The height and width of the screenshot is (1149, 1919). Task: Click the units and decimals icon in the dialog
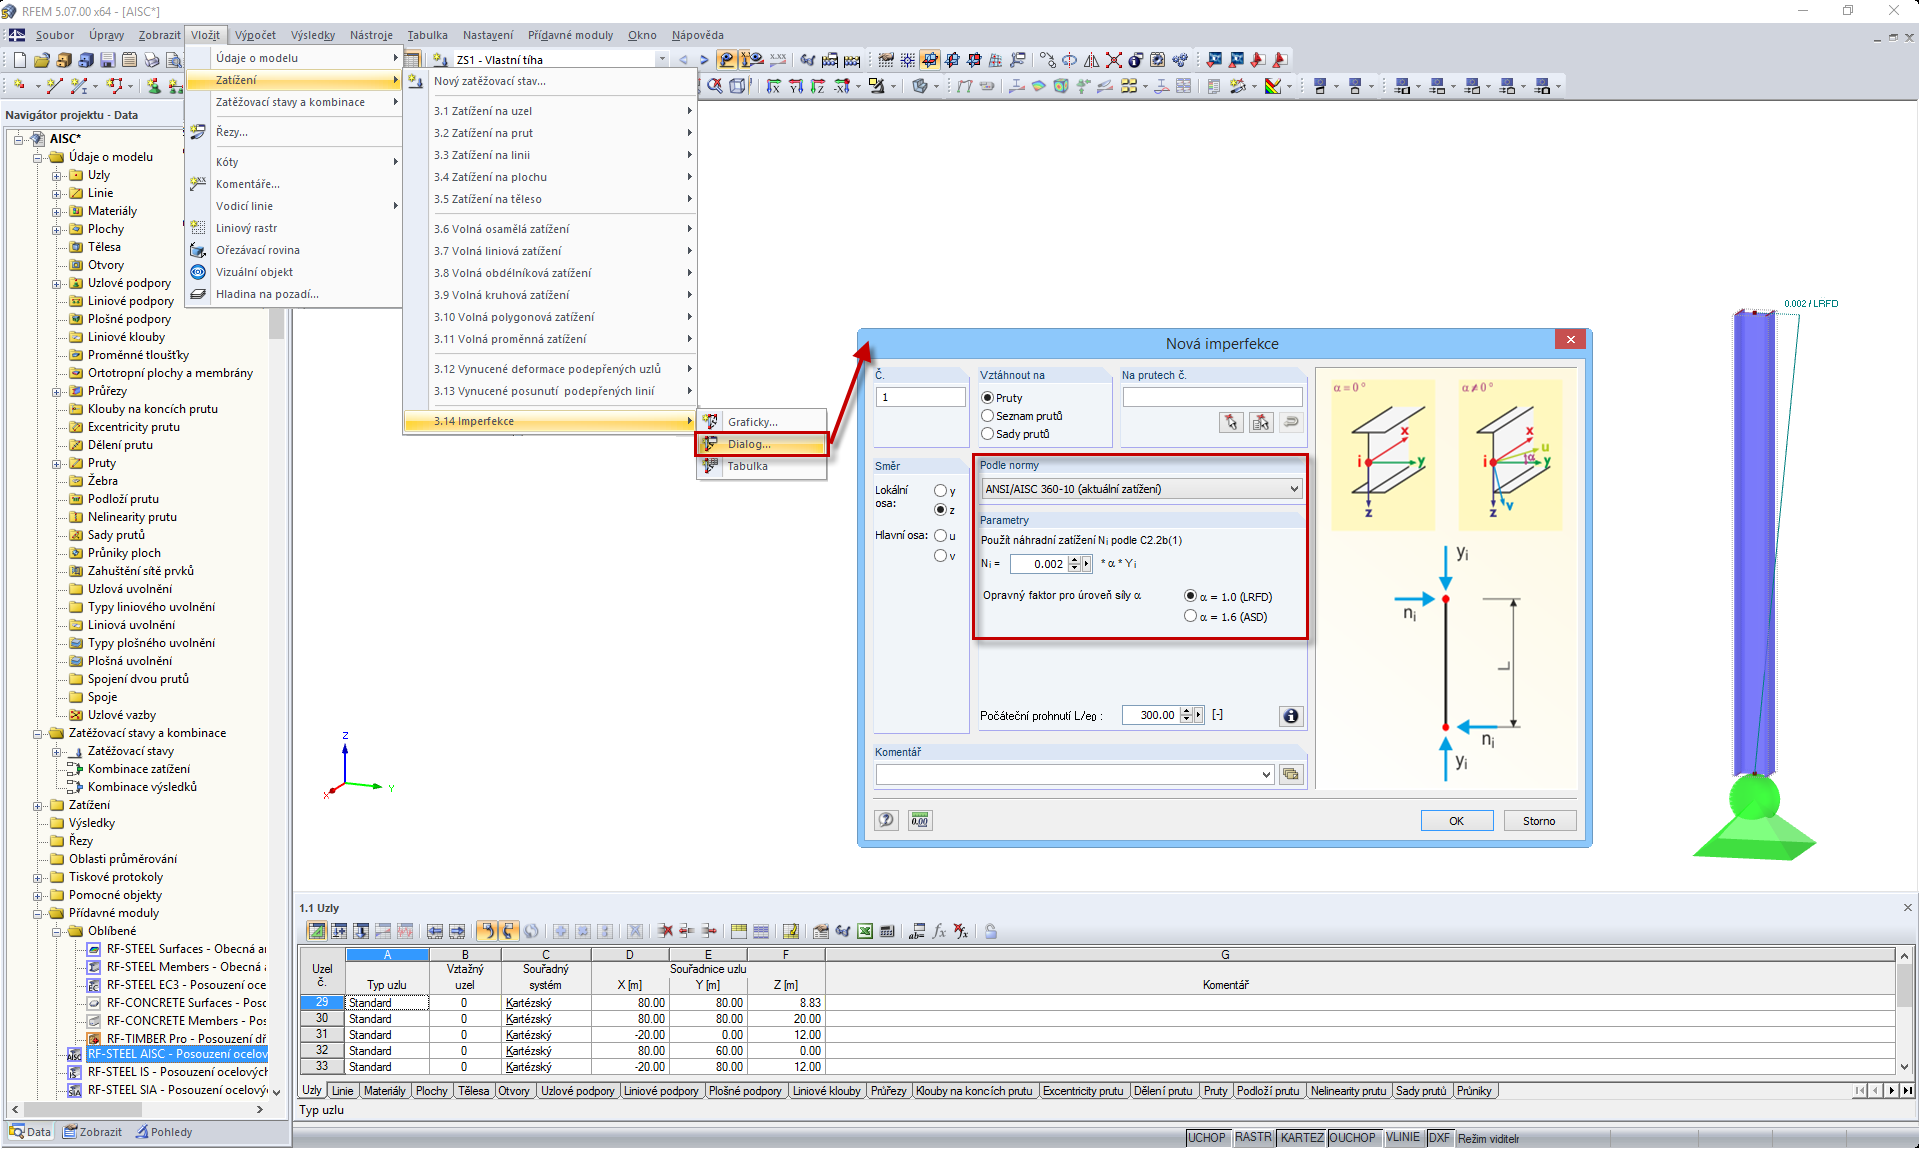(920, 820)
